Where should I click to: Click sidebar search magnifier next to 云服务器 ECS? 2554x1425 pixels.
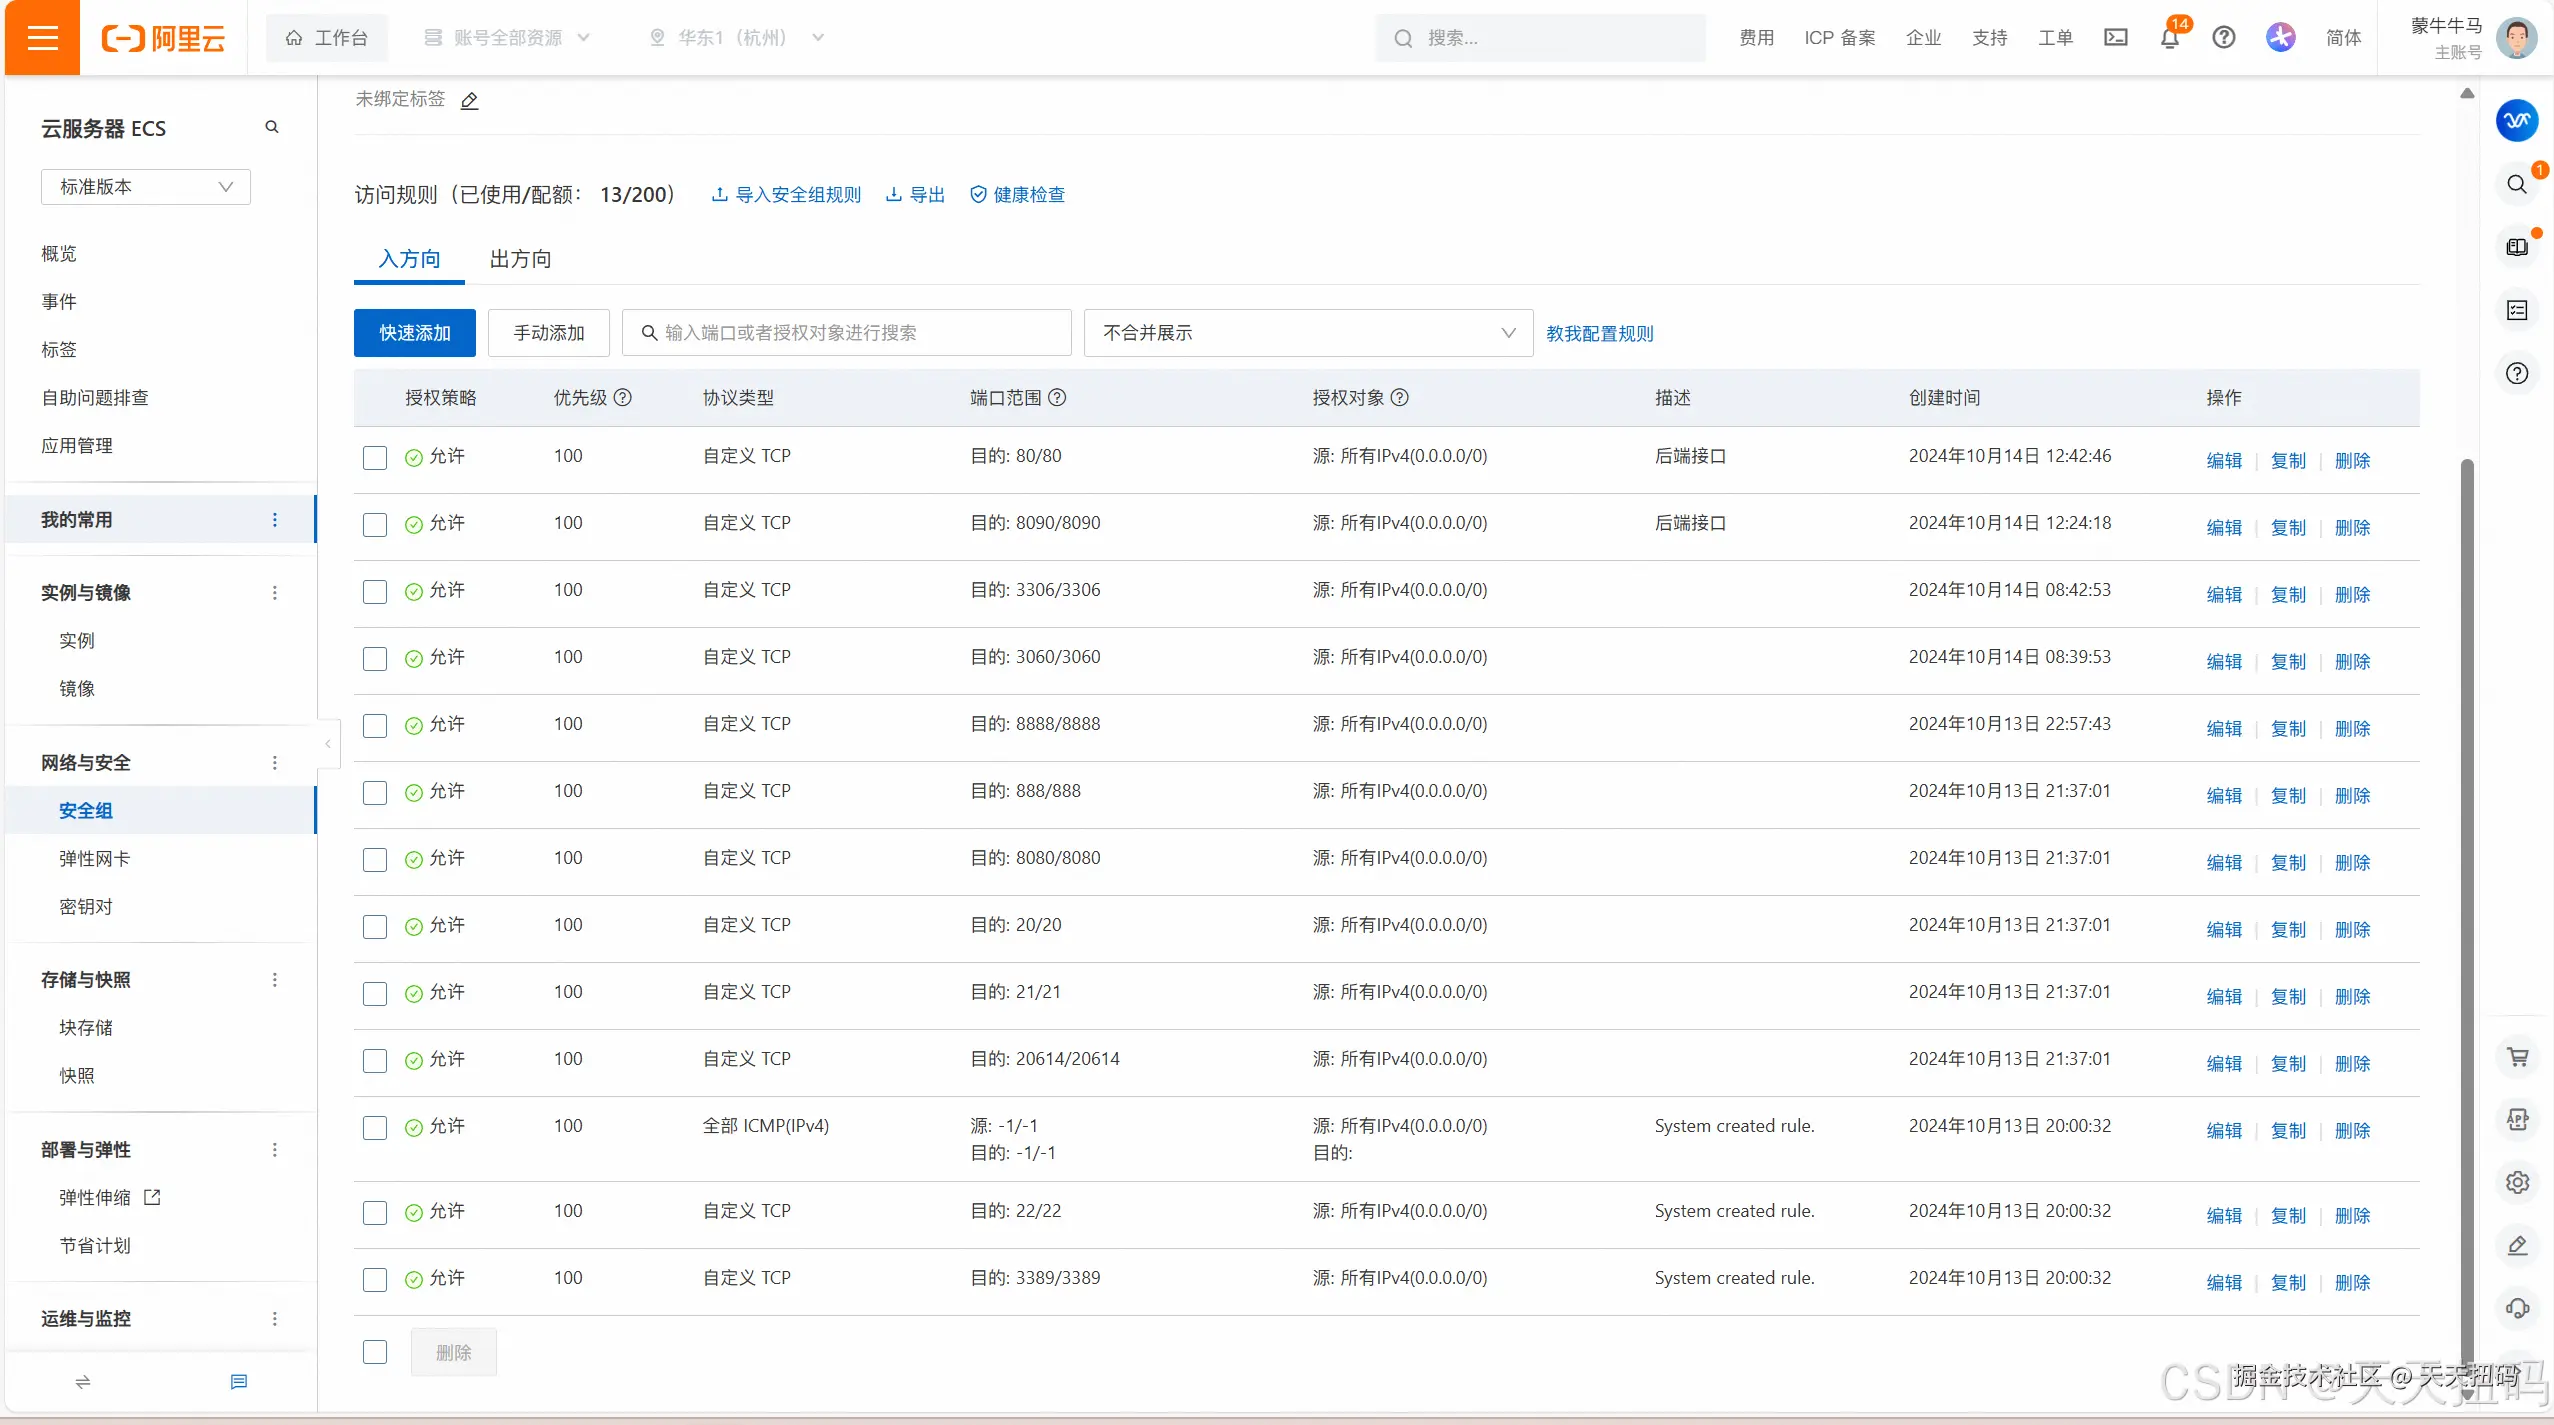[x=271, y=127]
